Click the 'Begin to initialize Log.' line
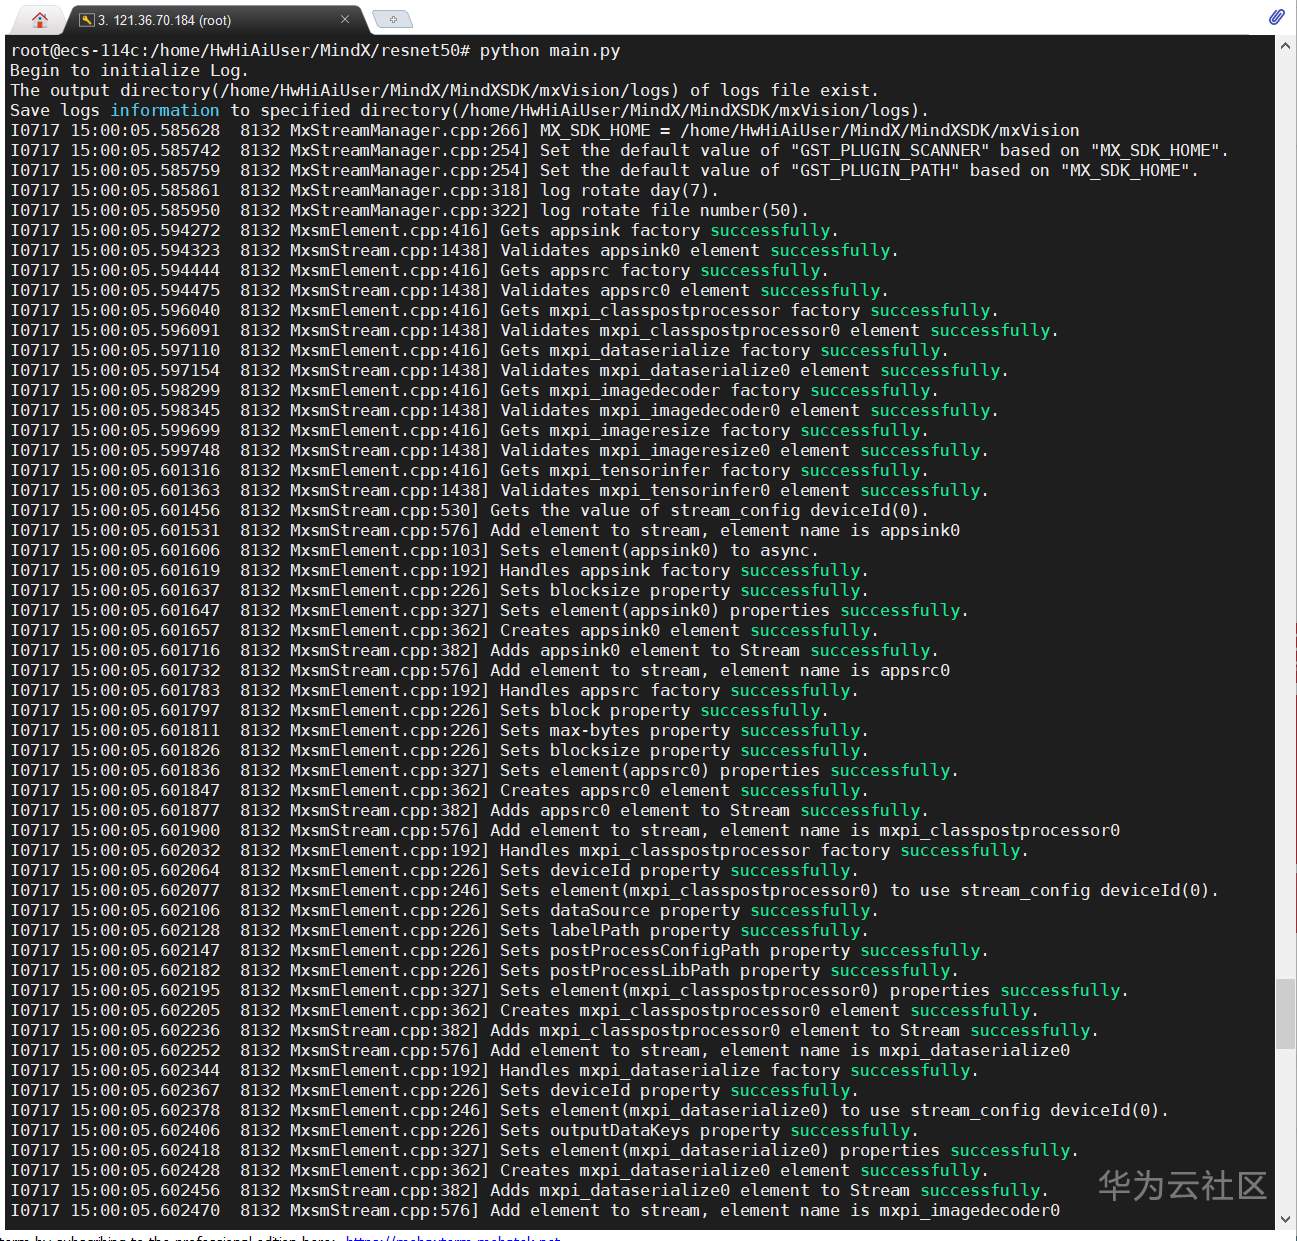This screenshot has width=1297, height=1241. [129, 70]
